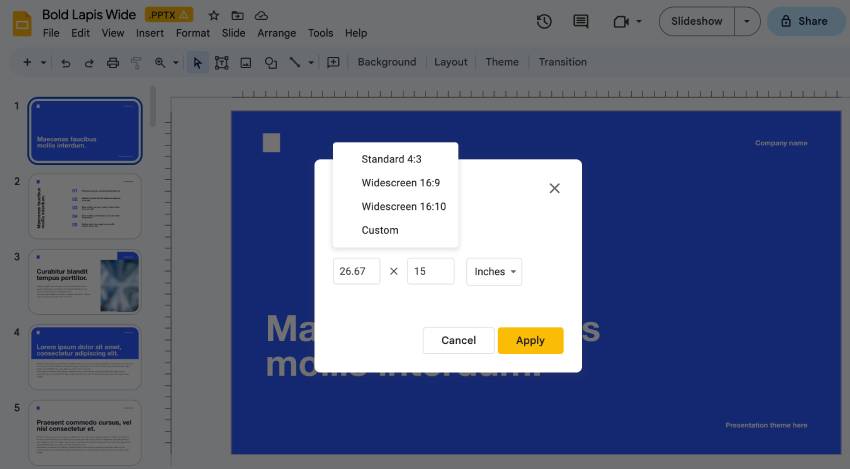
Task: Choose Widescreen 16:10 page size
Action: click(x=395, y=207)
